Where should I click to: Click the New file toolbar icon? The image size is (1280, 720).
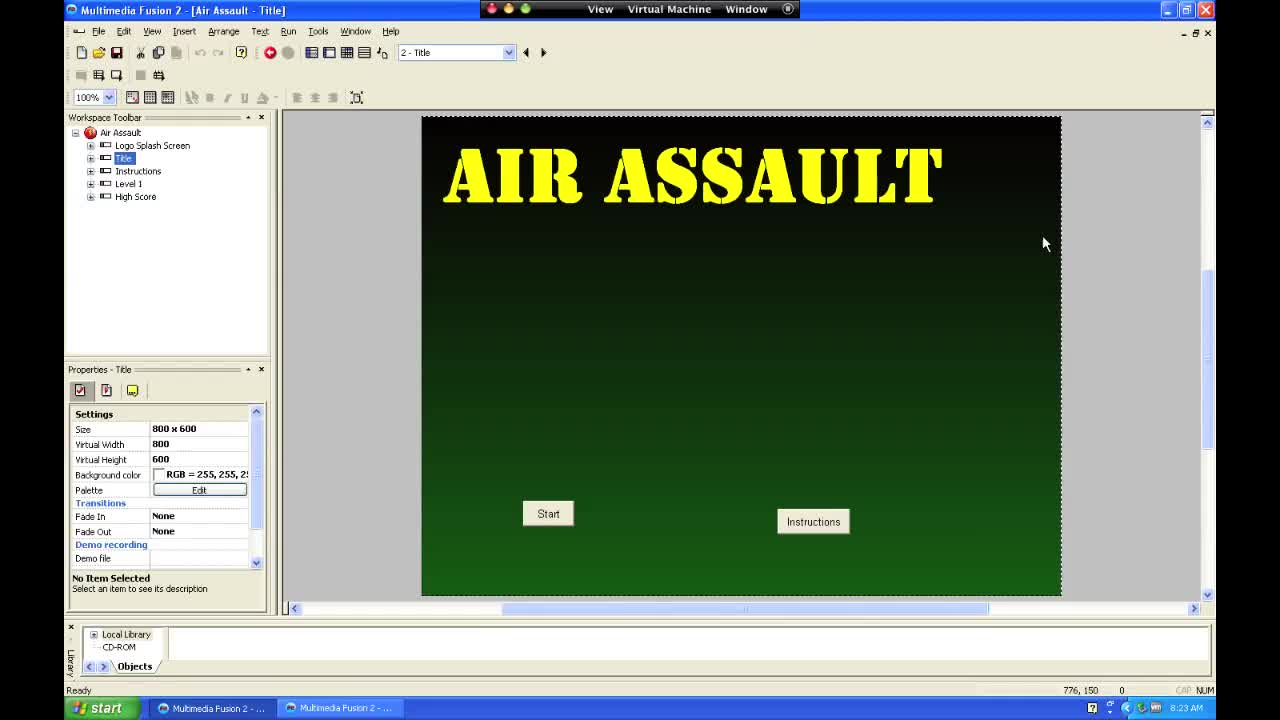point(81,52)
